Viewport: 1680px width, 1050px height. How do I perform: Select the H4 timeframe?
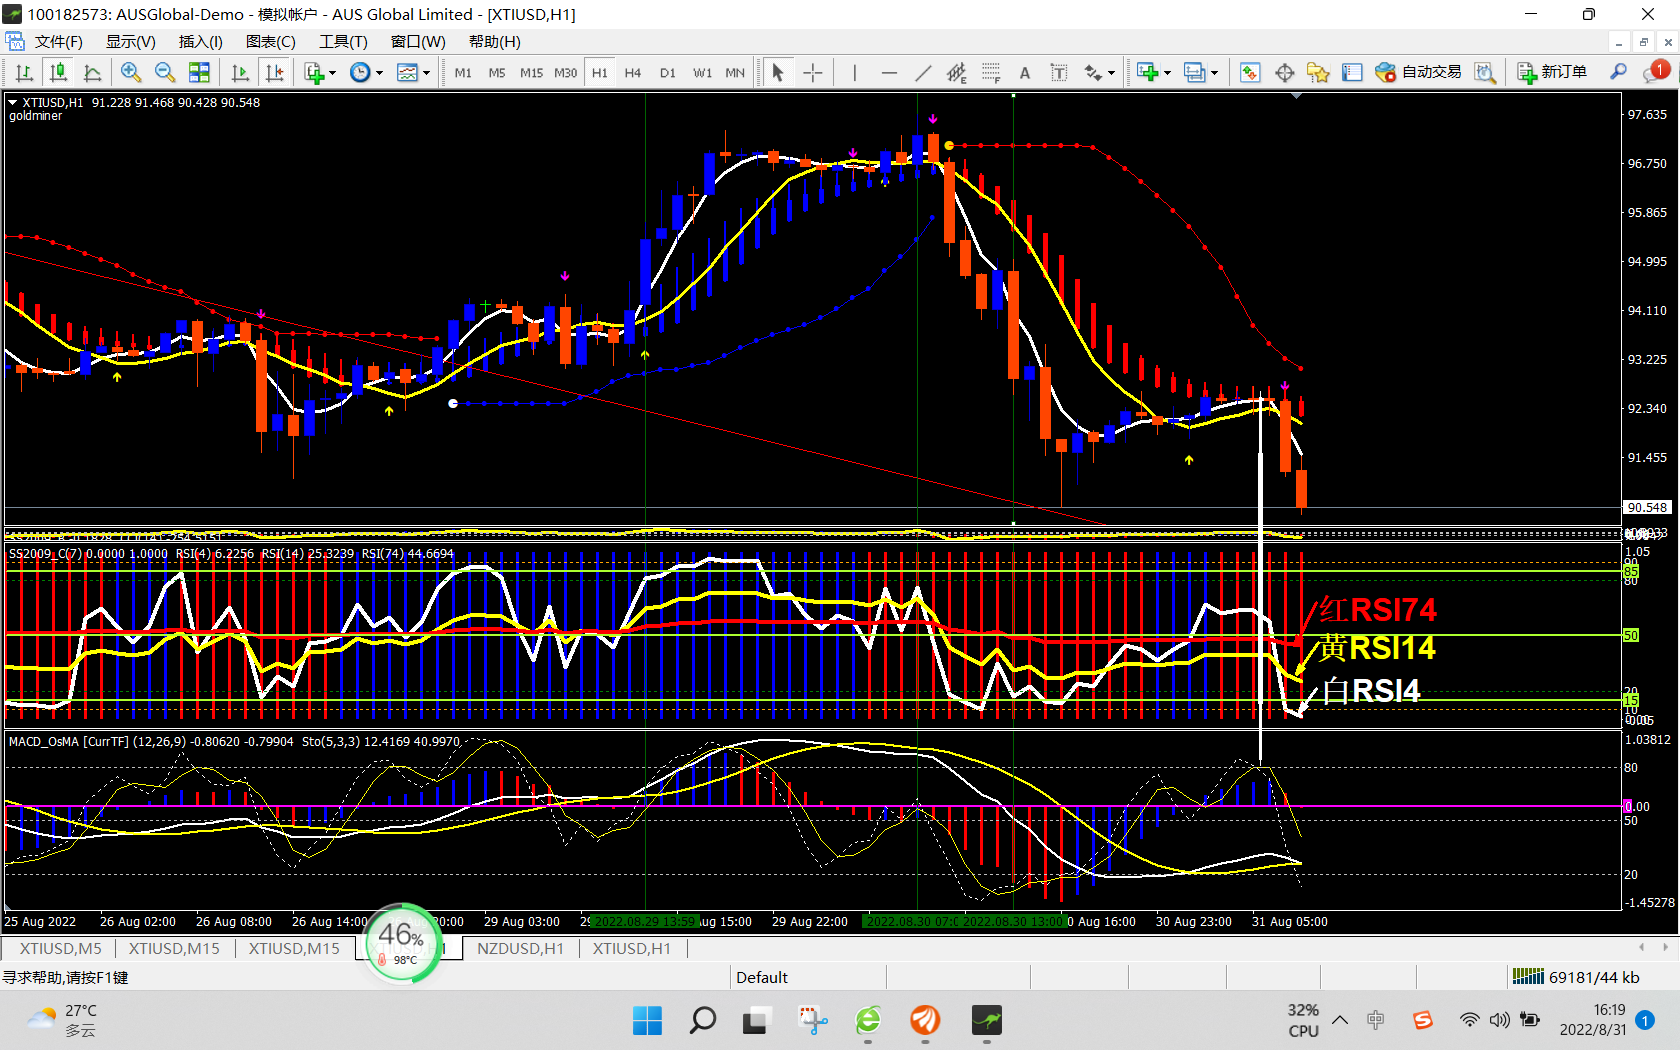click(x=633, y=73)
